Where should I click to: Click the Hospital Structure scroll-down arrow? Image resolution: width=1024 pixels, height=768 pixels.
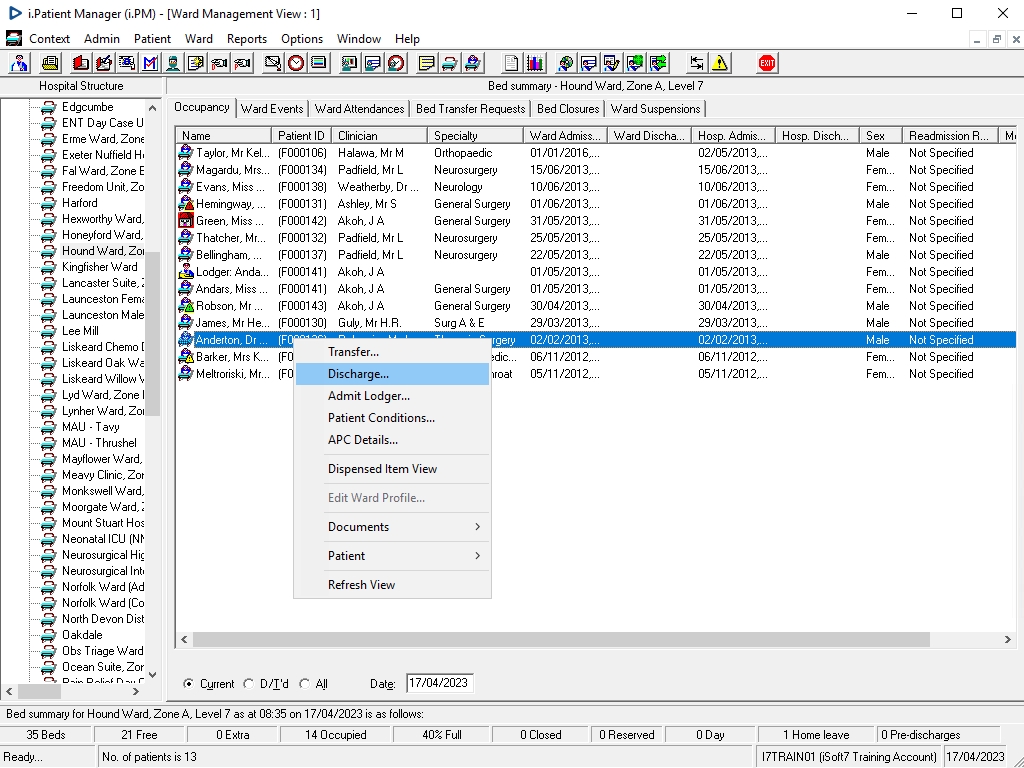[152, 675]
